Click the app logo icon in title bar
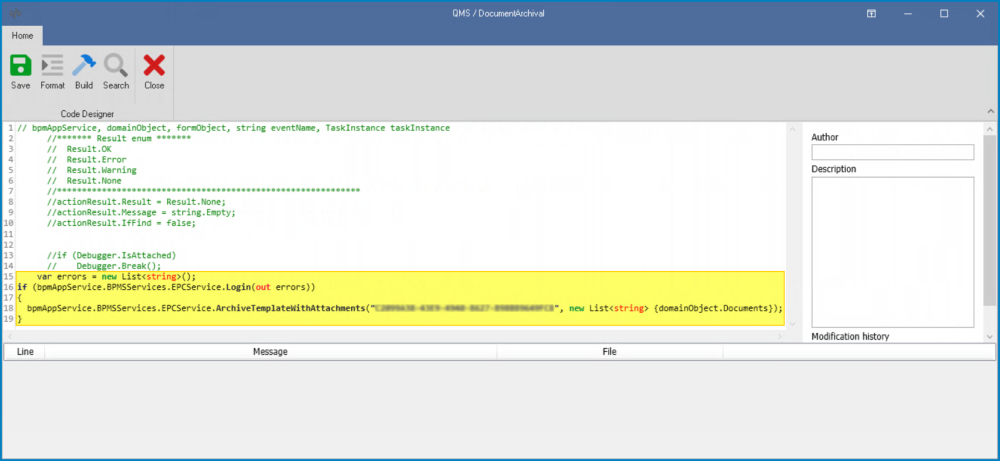The image size is (1000, 461). [x=14, y=13]
